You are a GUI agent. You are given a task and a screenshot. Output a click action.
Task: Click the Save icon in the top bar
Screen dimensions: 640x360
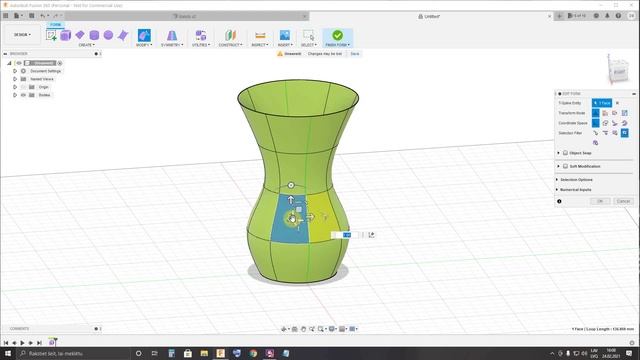31,16
